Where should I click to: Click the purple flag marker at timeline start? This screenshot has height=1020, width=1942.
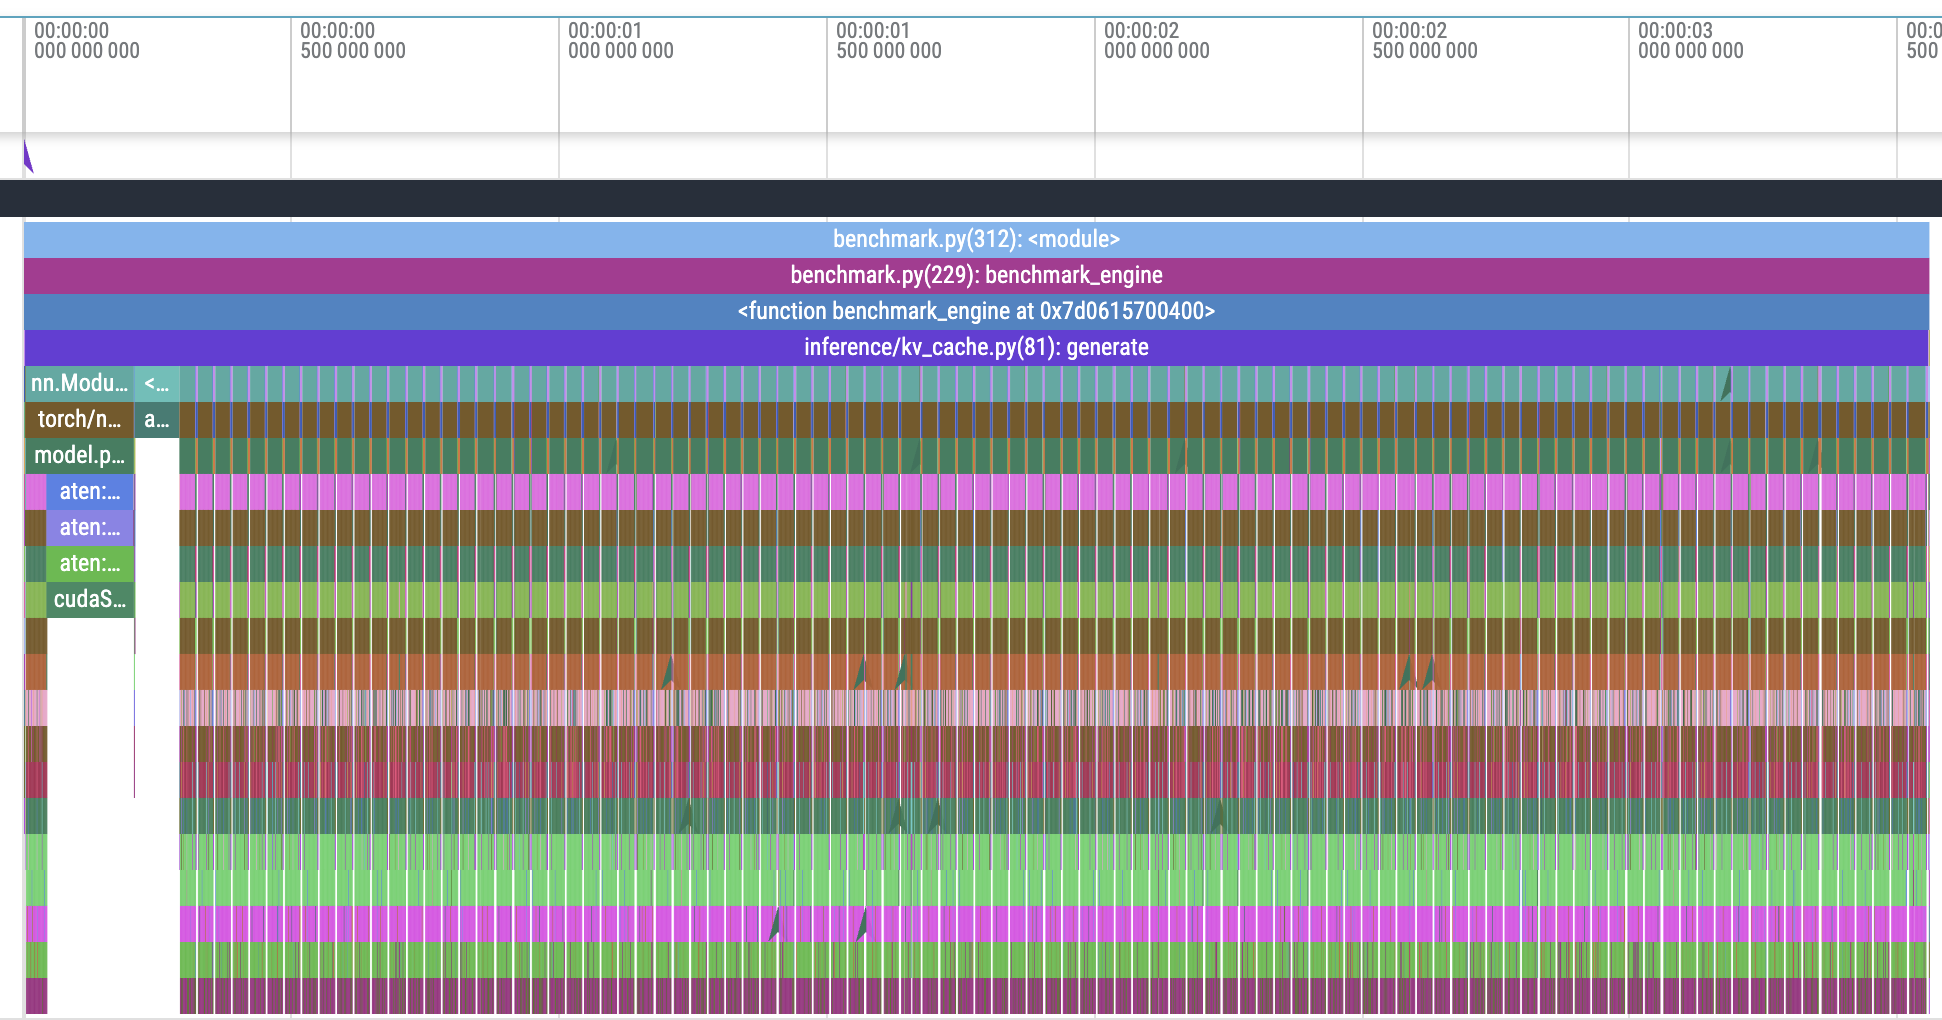click(28, 157)
